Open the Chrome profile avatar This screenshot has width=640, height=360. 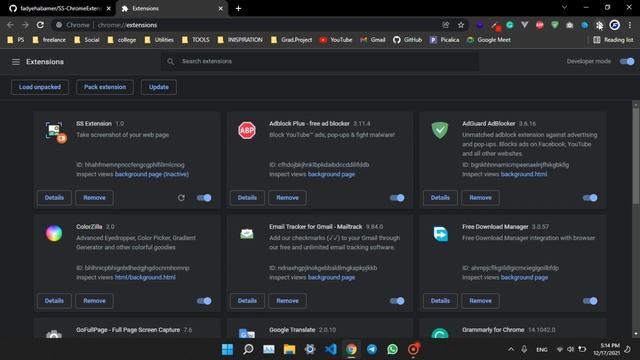coord(614,25)
